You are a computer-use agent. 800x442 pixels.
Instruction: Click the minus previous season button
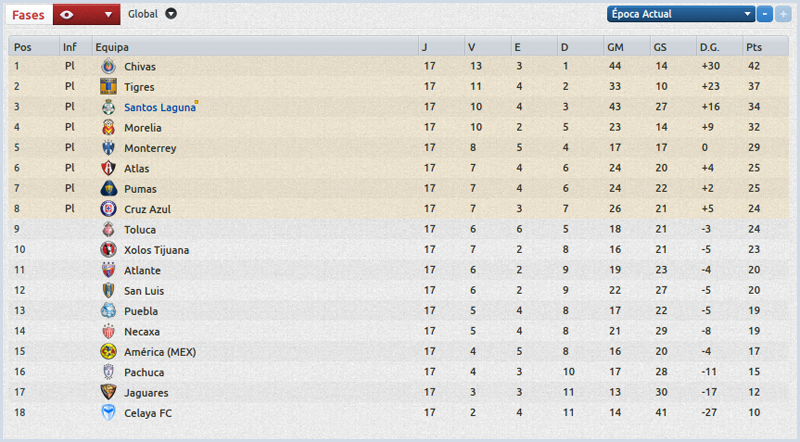coord(765,14)
